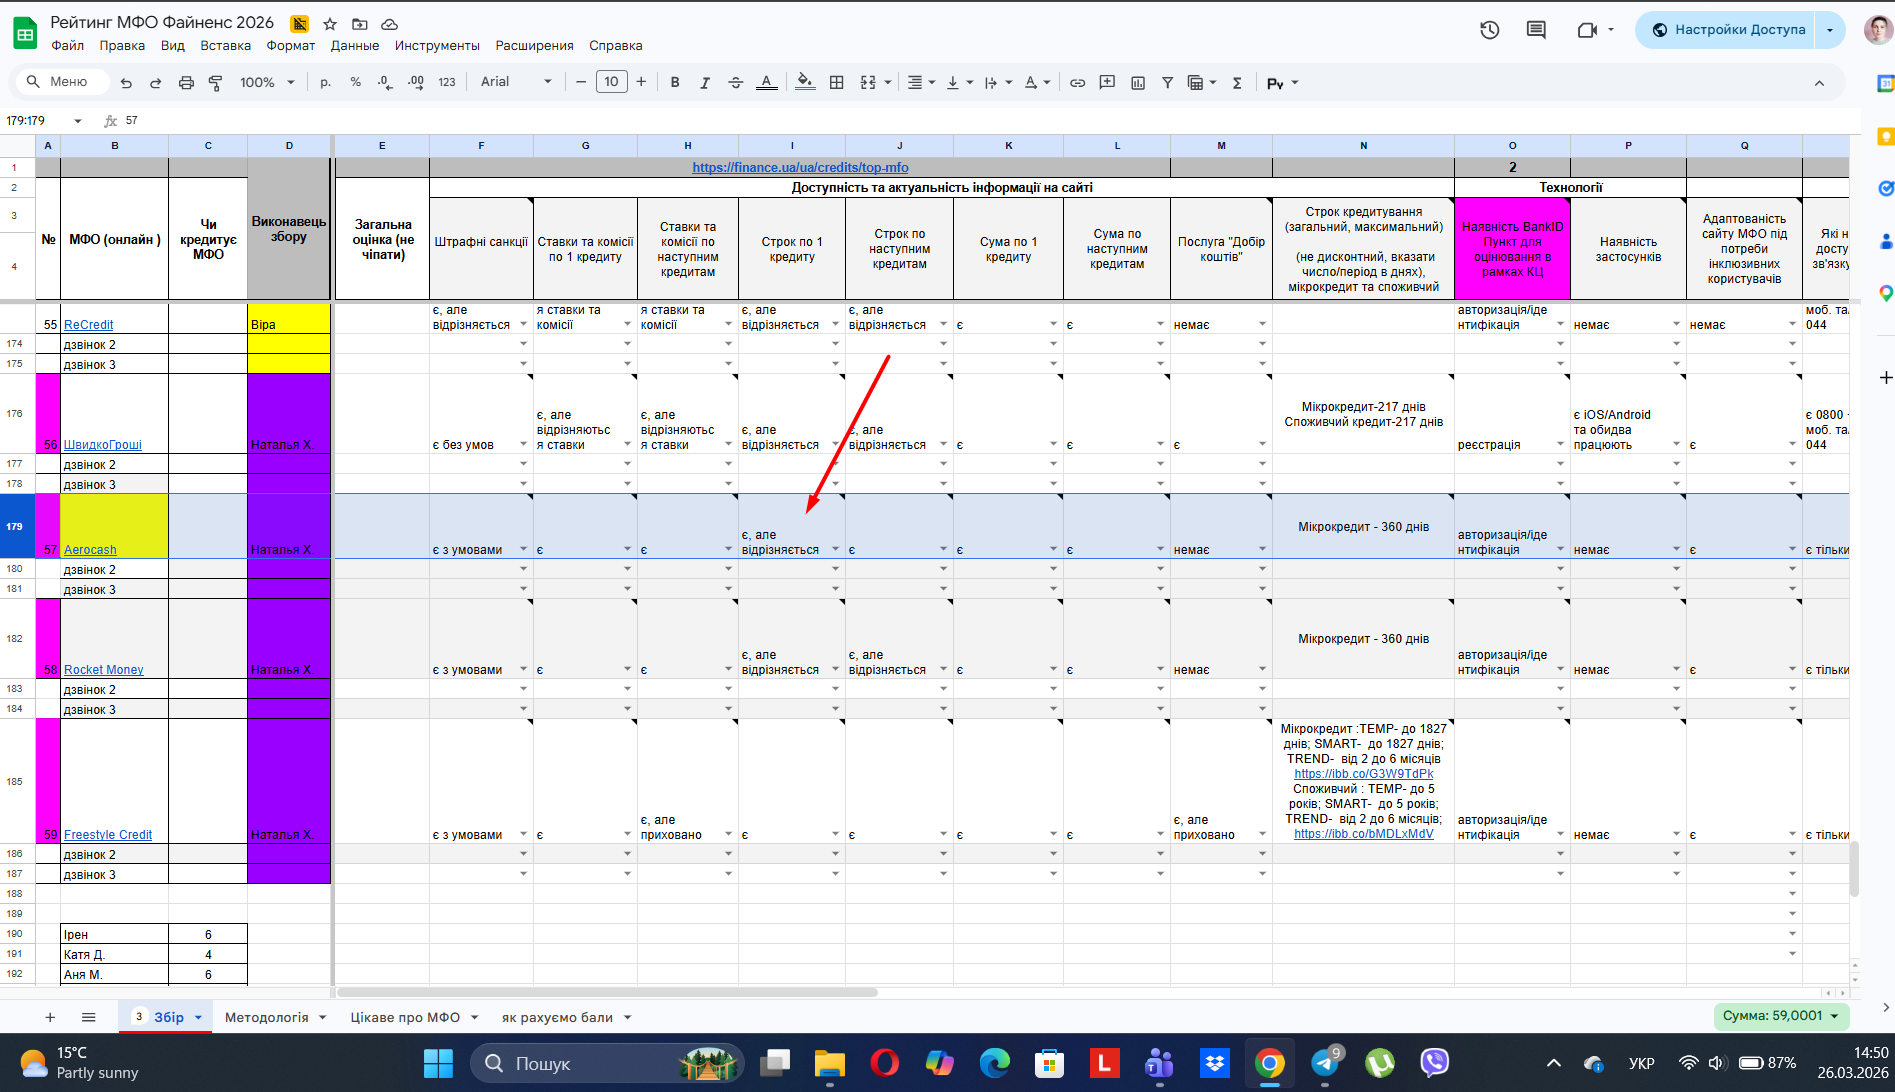Open the ReCredit link

[x=89, y=325]
